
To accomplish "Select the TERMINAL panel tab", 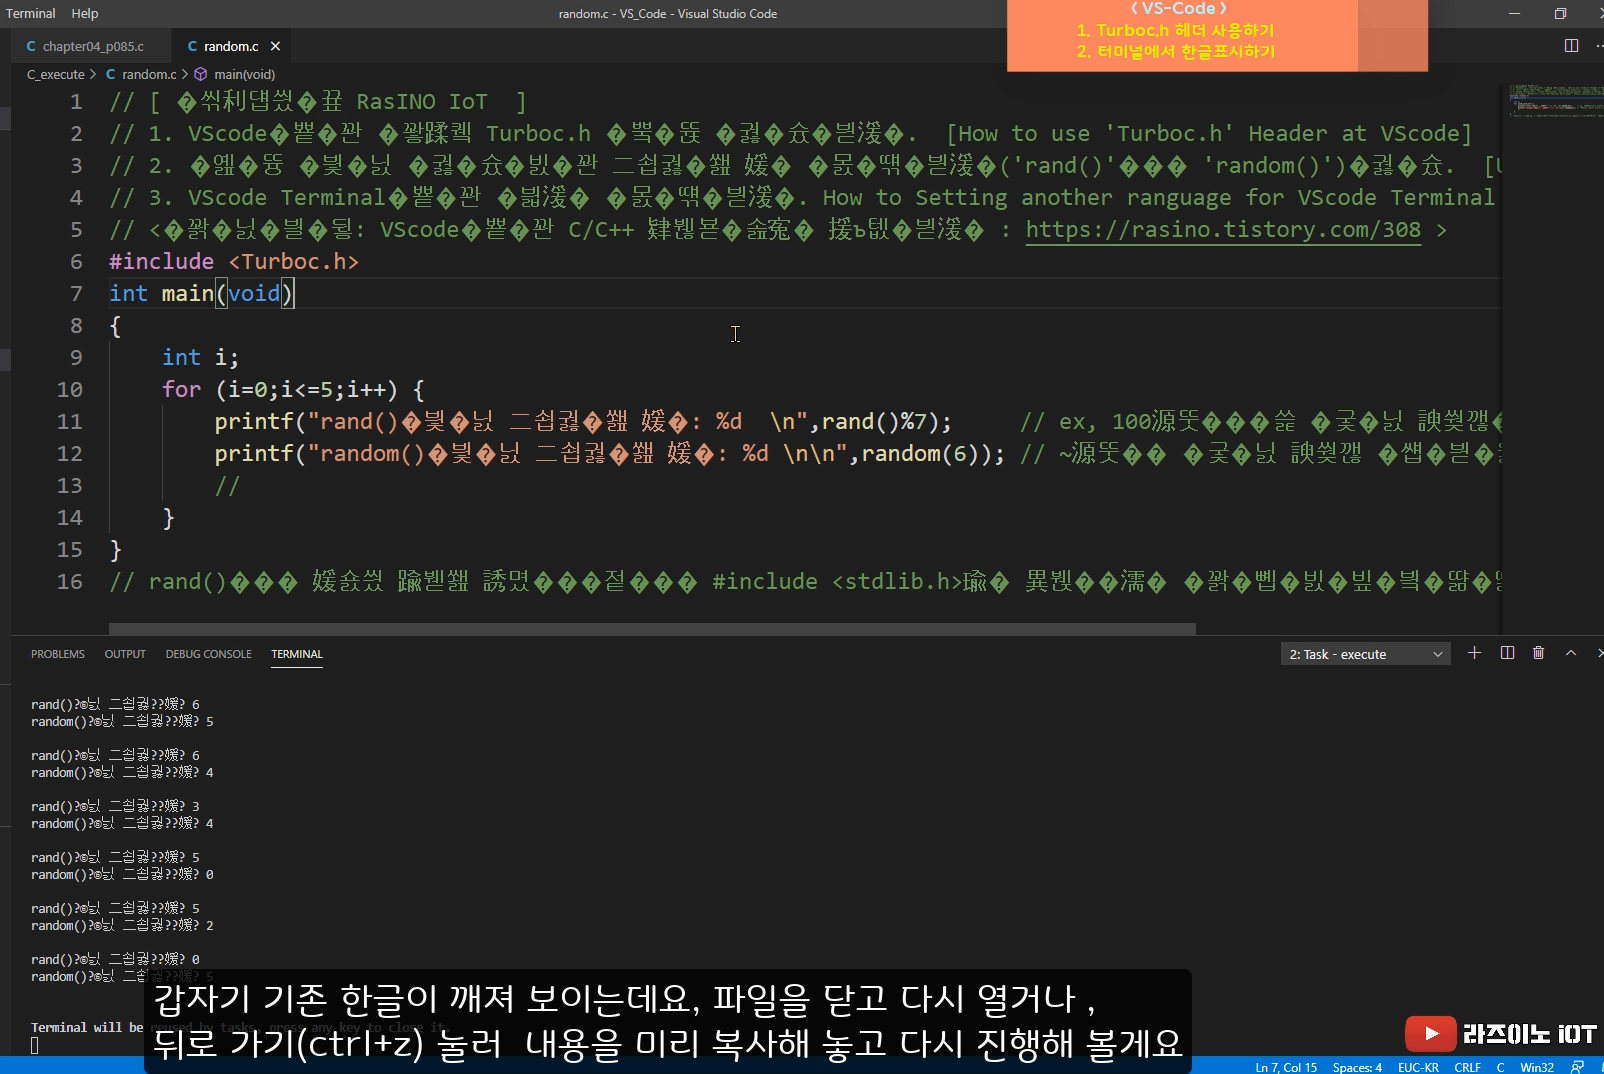I will coord(297,654).
